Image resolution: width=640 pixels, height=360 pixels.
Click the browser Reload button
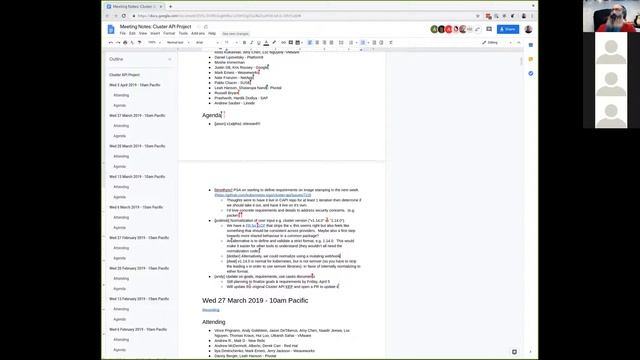124,16
